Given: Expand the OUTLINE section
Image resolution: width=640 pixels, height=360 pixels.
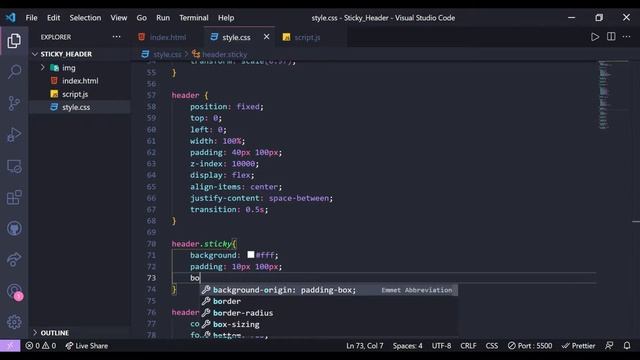Looking at the screenshot, I should [x=54, y=333].
